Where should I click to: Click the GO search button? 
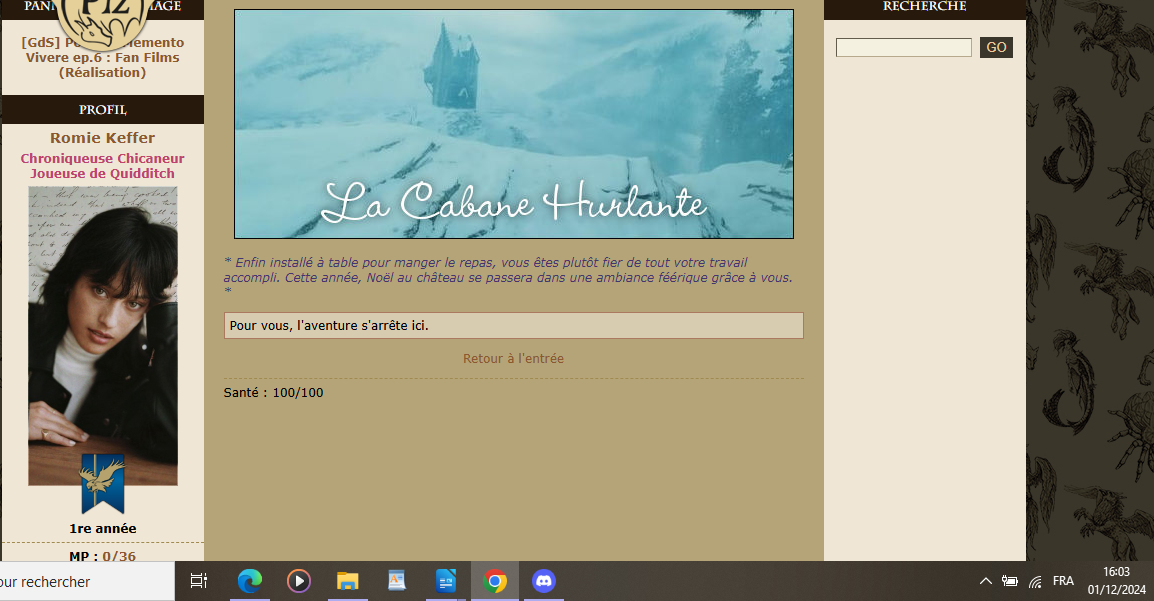[x=996, y=47]
